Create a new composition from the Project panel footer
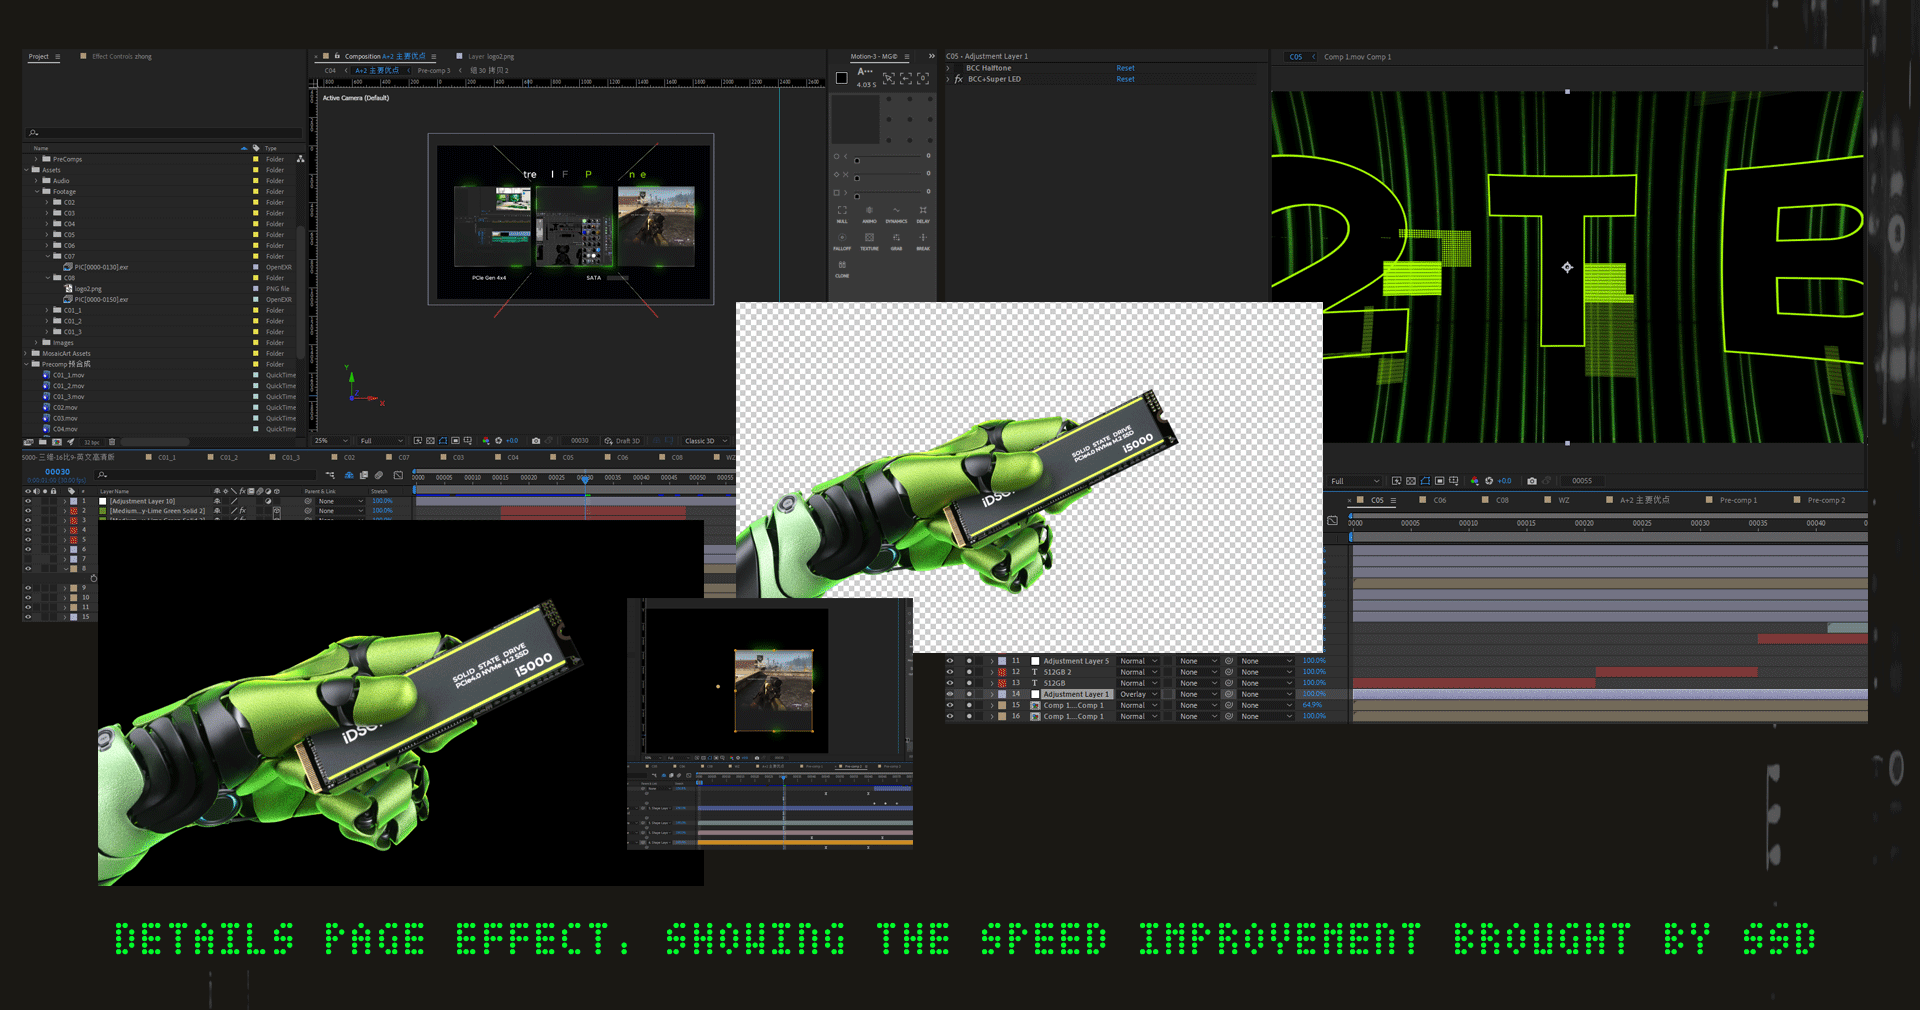 click(57, 441)
